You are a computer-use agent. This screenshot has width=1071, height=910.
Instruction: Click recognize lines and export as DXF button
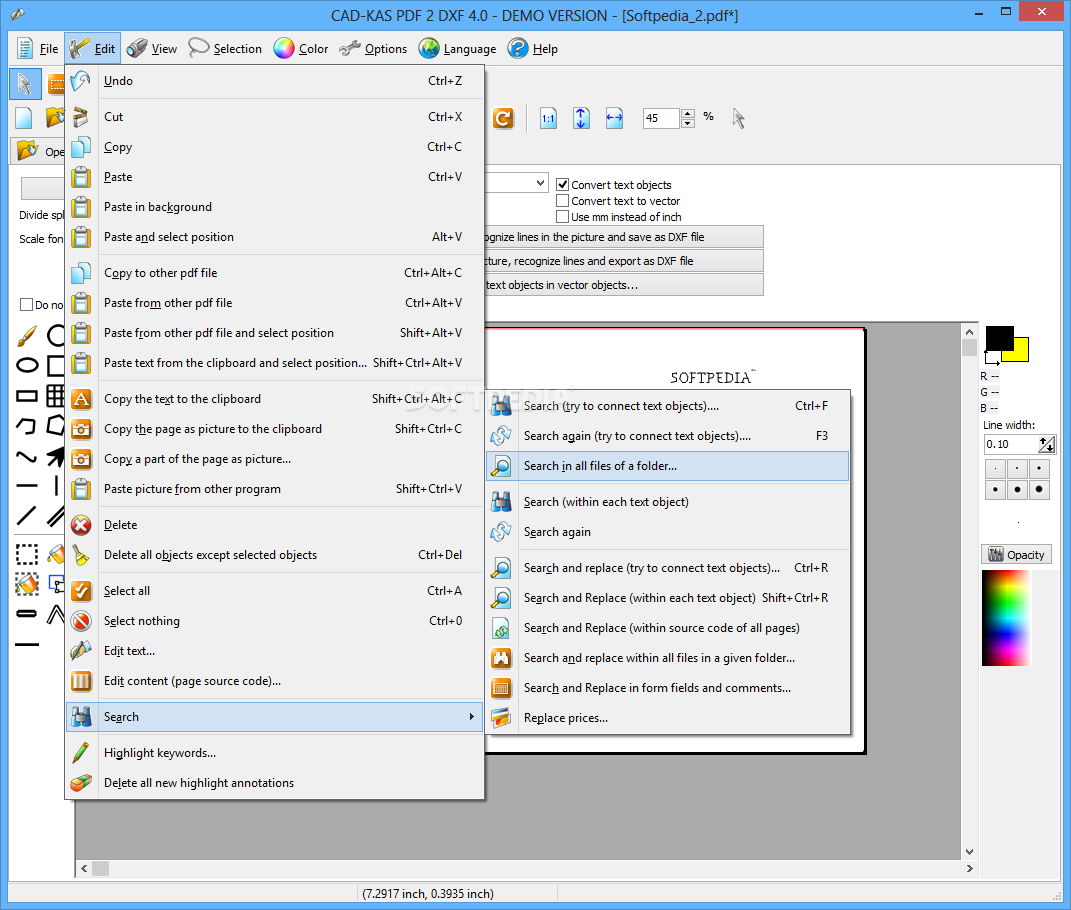coord(624,261)
